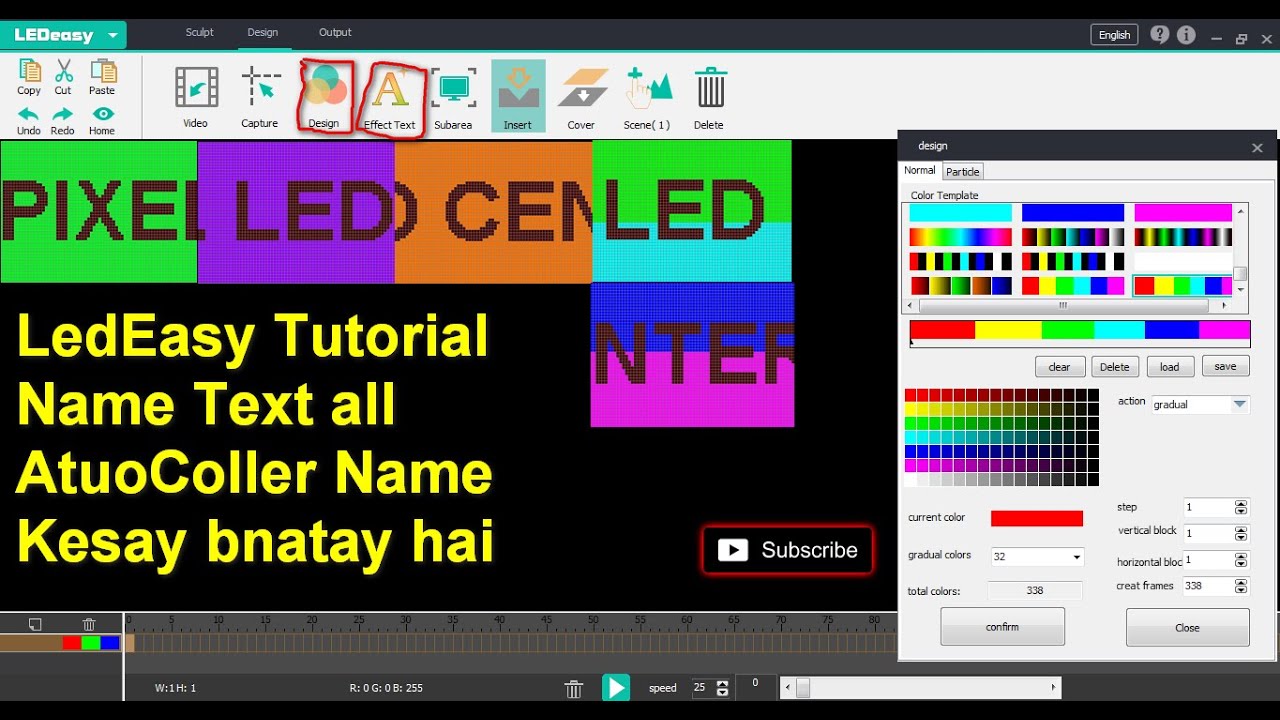
Task: Select the purple LED panel on canvas
Action: point(296,212)
